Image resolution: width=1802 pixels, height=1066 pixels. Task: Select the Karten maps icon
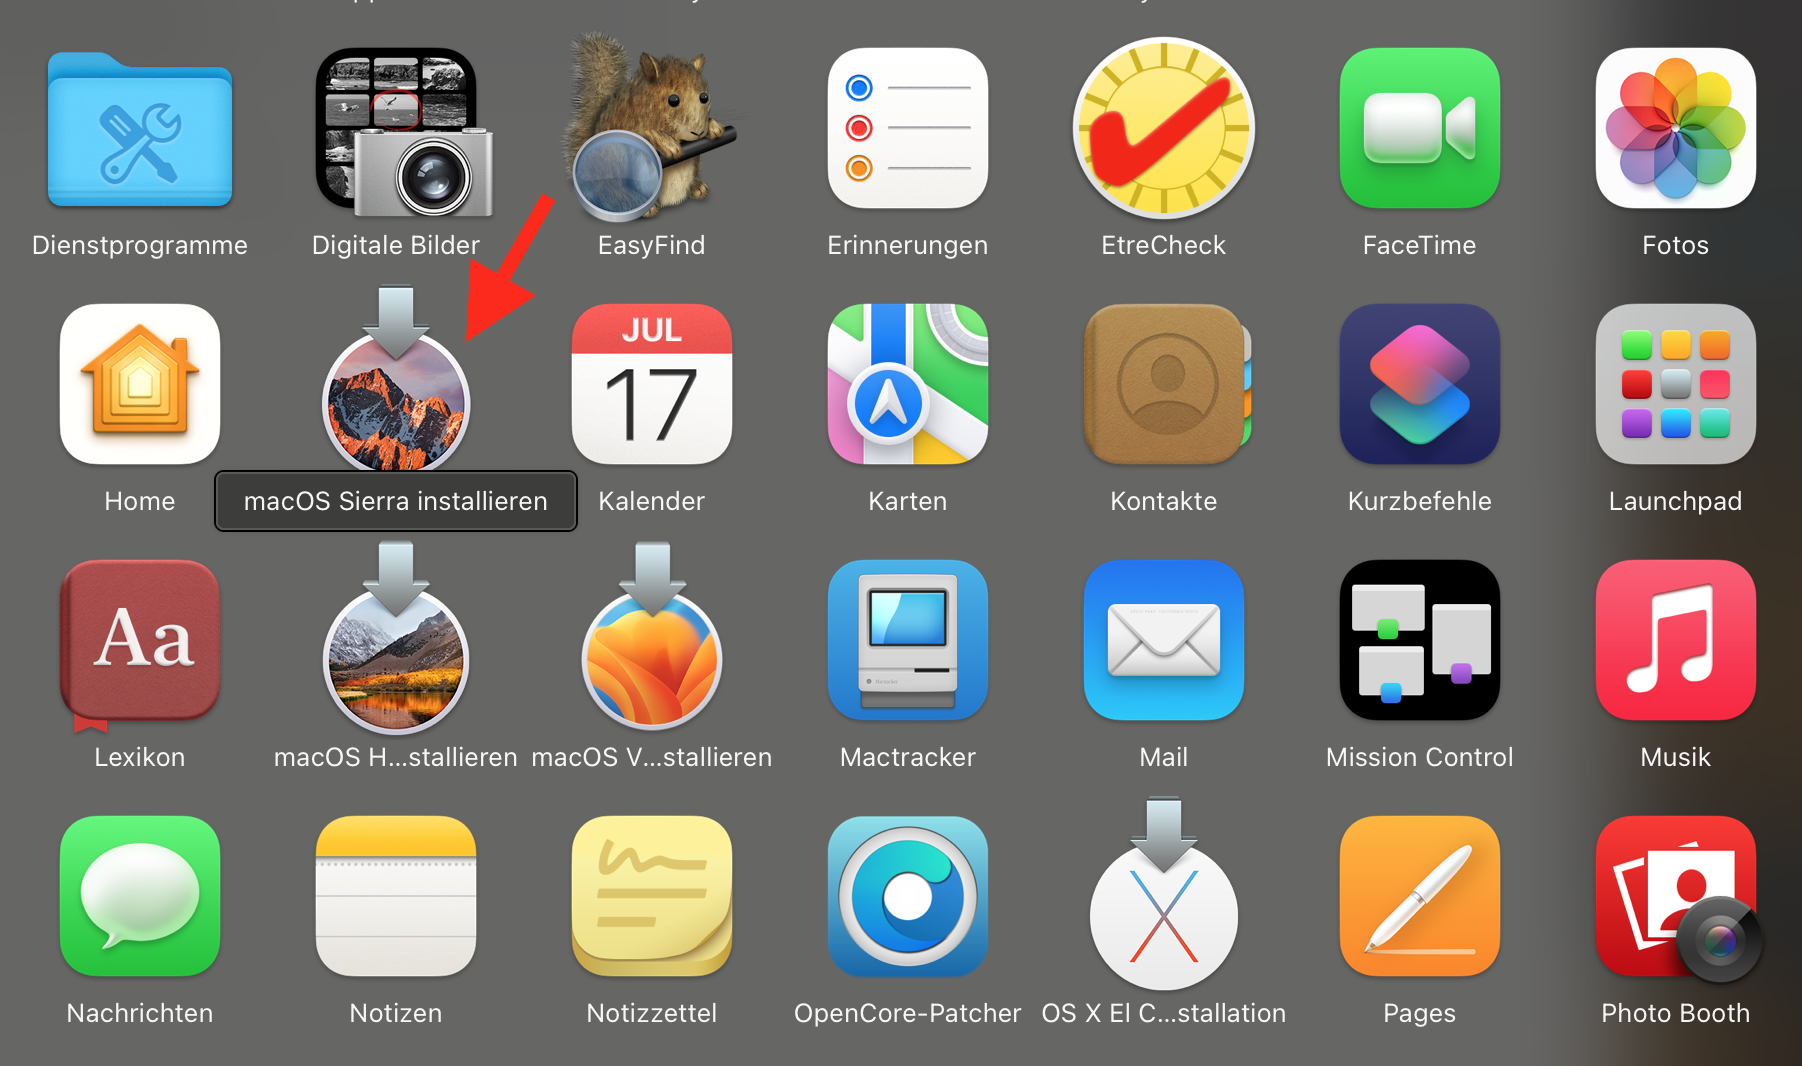click(908, 384)
